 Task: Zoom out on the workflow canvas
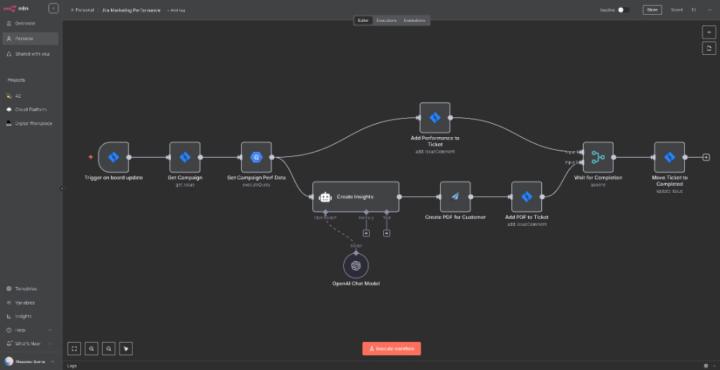coord(109,348)
